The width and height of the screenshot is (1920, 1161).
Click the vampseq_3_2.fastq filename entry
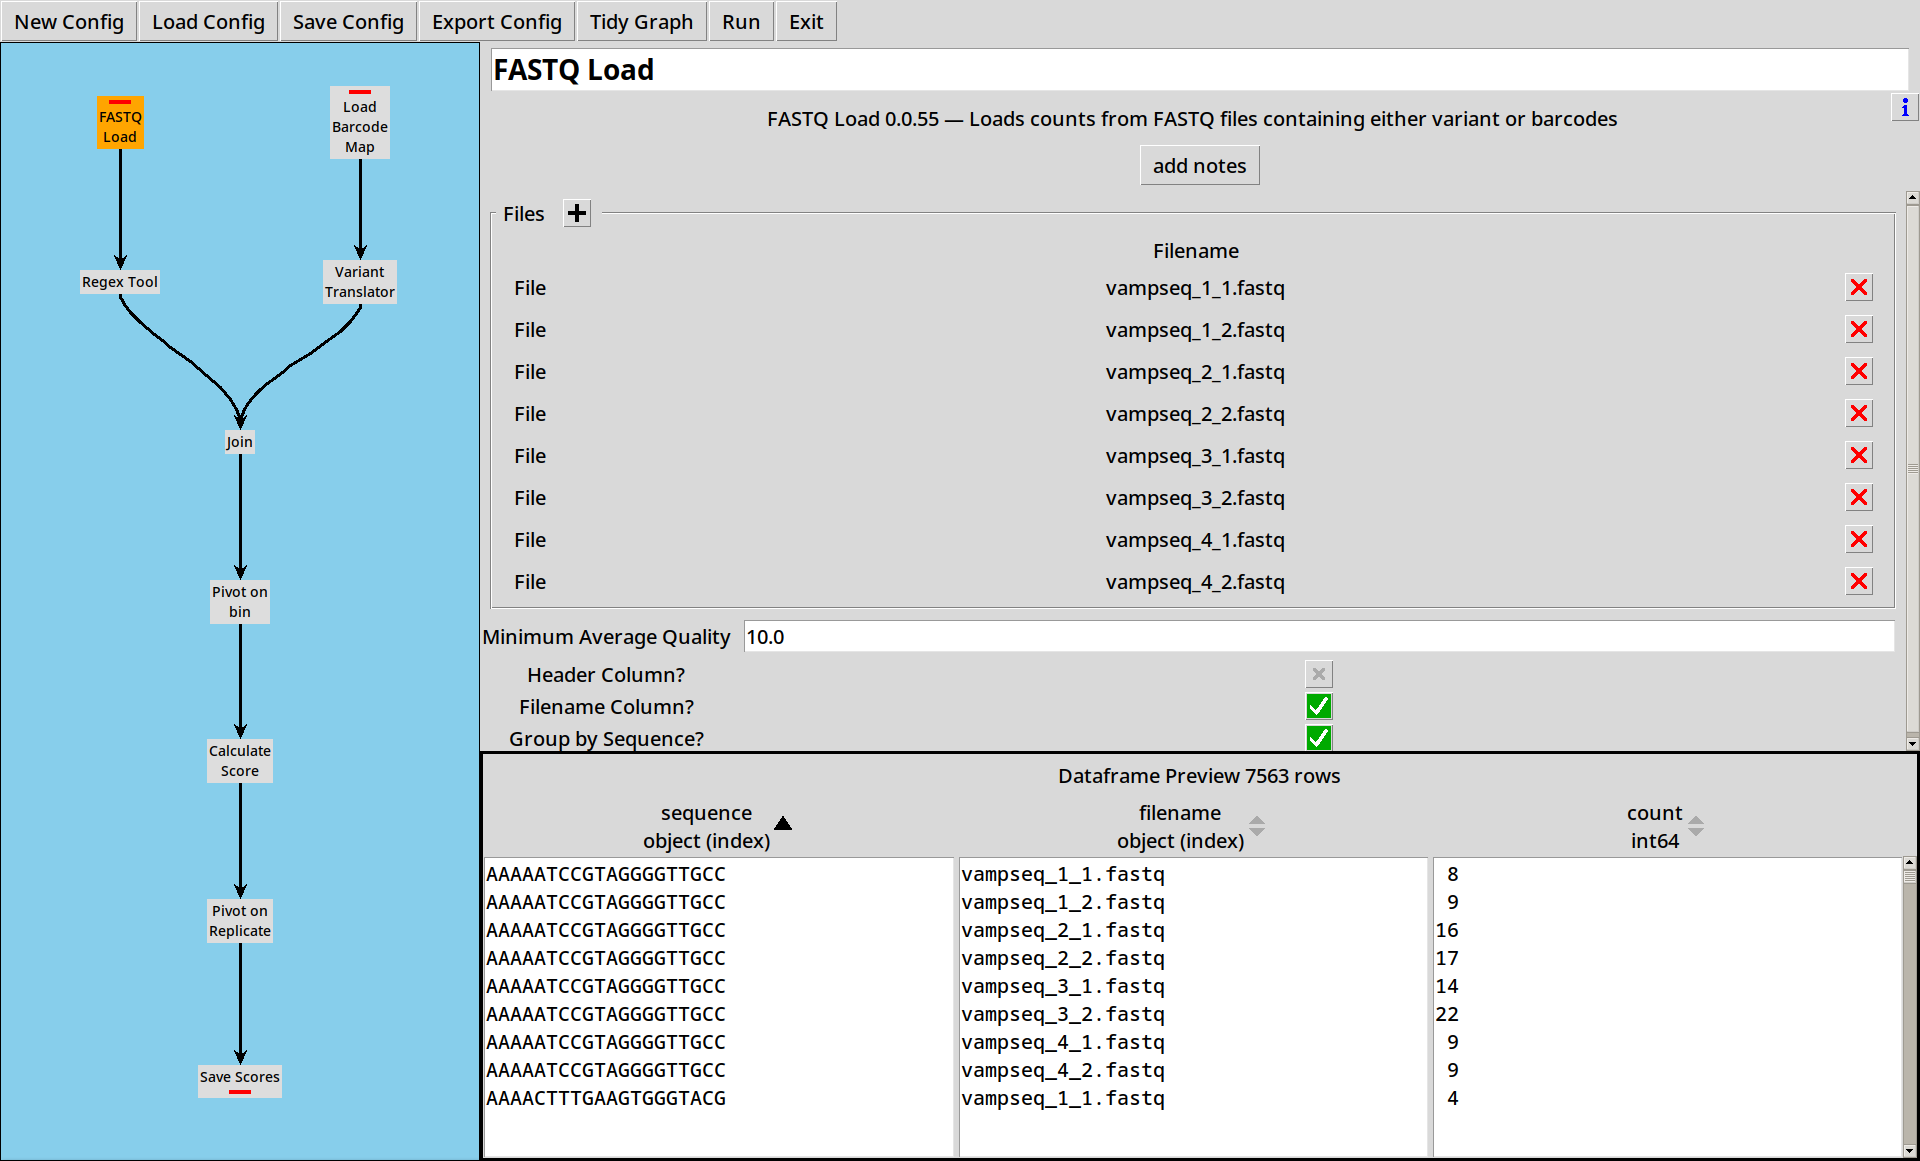tap(1195, 498)
